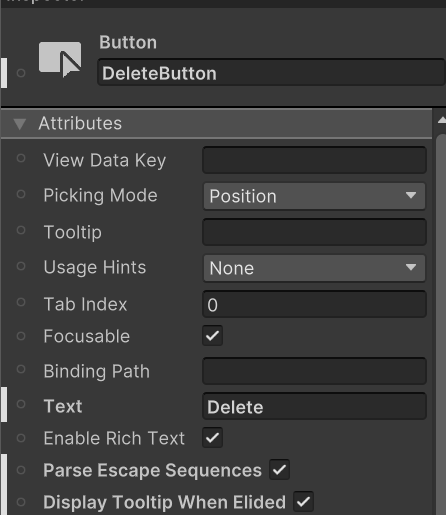Uncheck the Focusable checkbox
The width and height of the screenshot is (446, 515).
pyautogui.click(x=212, y=335)
